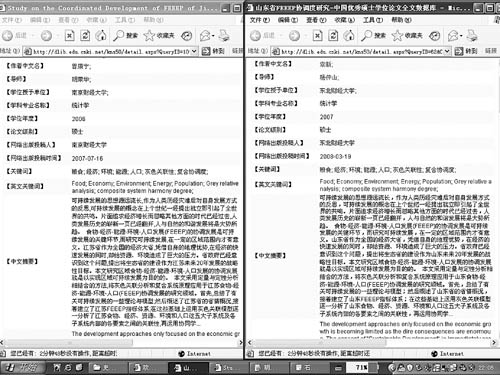
Task: Click the 转到 Go button in the right browser
Action: pyautogui.click(x=467, y=51)
